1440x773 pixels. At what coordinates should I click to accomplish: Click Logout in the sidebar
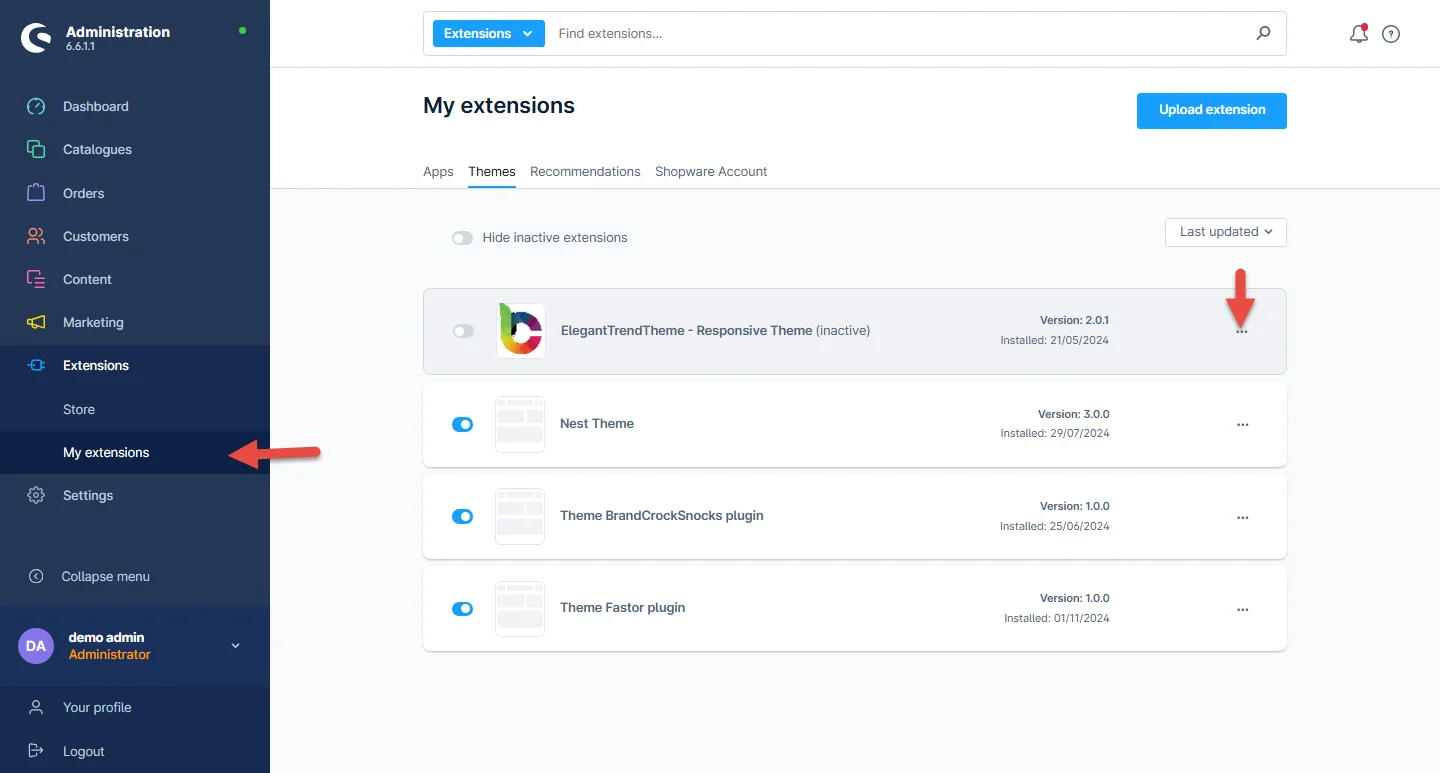(83, 751)
